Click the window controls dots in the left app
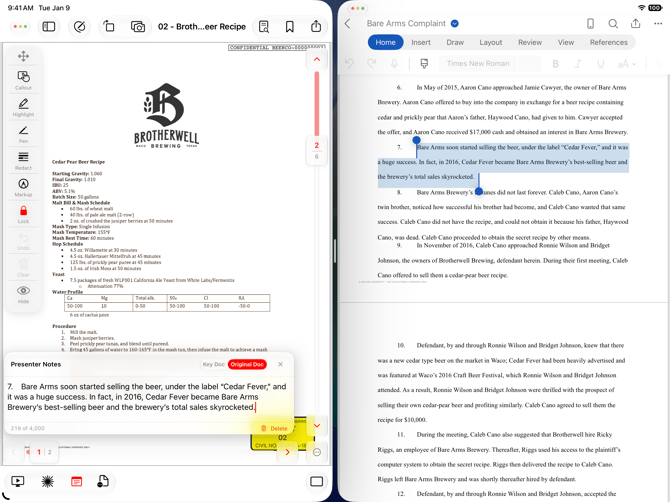The height and width of the screenshot is (502, 670). [21, 26]
